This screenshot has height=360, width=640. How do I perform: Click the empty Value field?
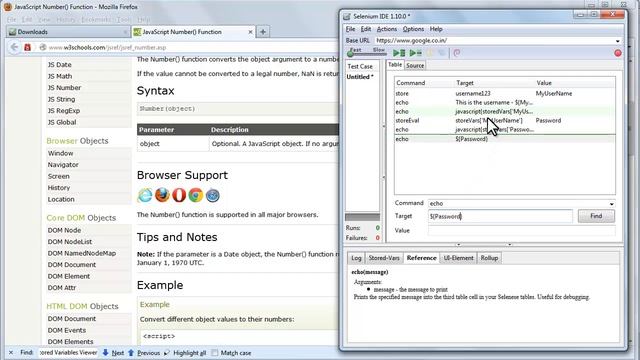pyautogui.click(x=521, y=231)
